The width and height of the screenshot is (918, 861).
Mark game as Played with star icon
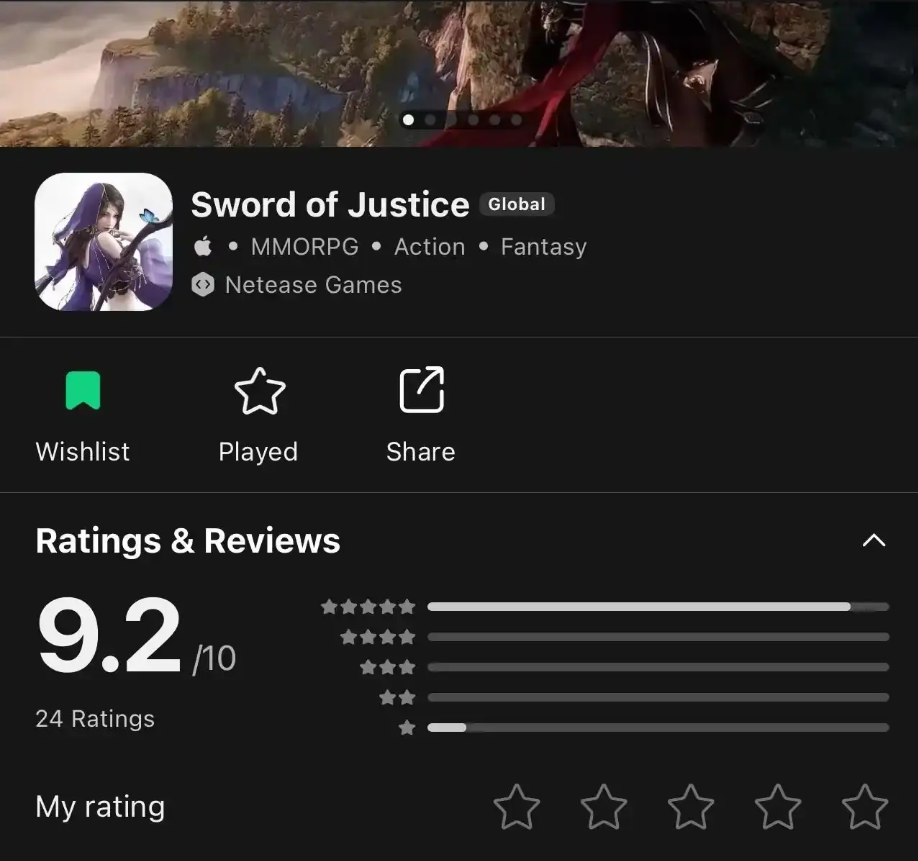coord(260,391)
